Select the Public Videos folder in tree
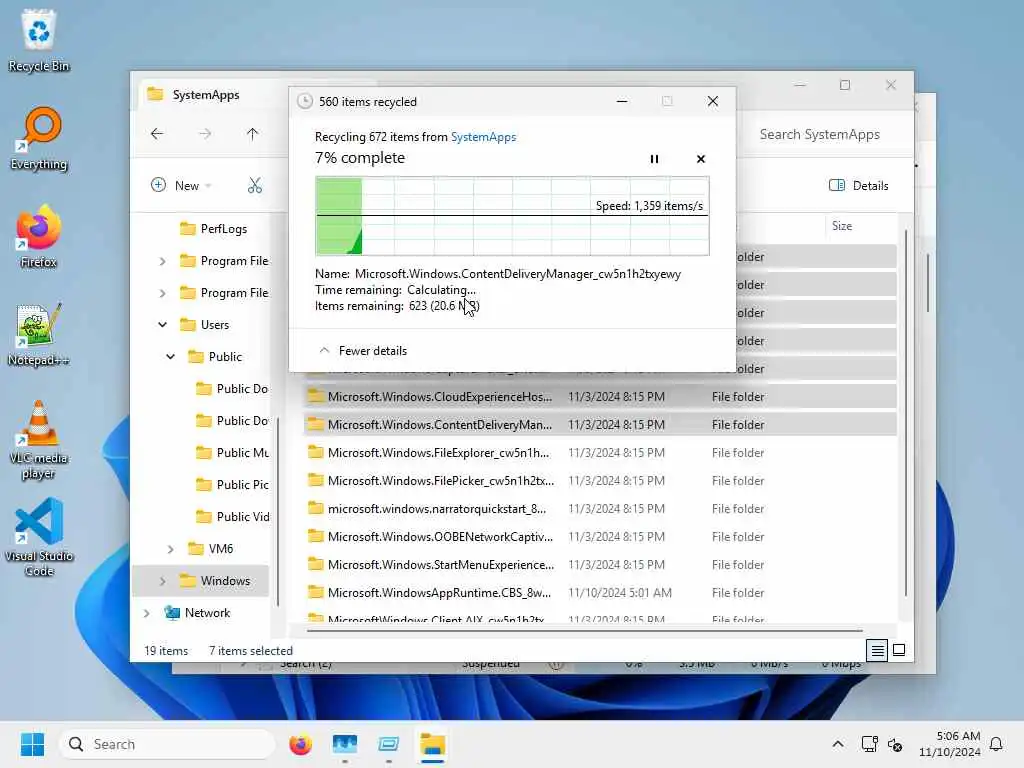 [x=232, y=517]
